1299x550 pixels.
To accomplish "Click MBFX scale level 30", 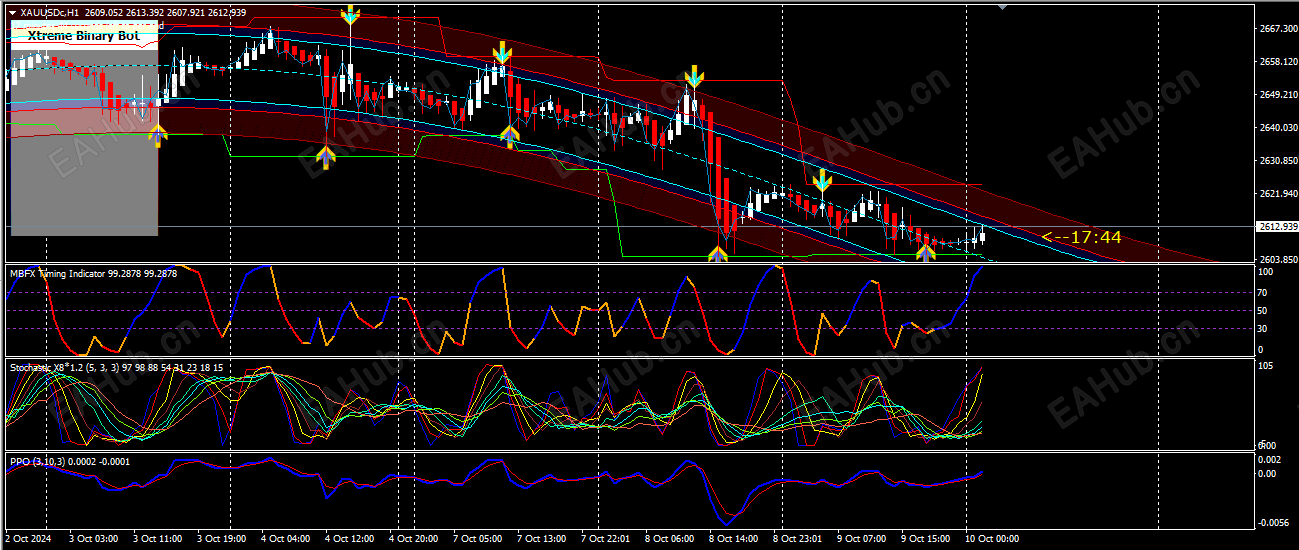I will pos(1264,329).
